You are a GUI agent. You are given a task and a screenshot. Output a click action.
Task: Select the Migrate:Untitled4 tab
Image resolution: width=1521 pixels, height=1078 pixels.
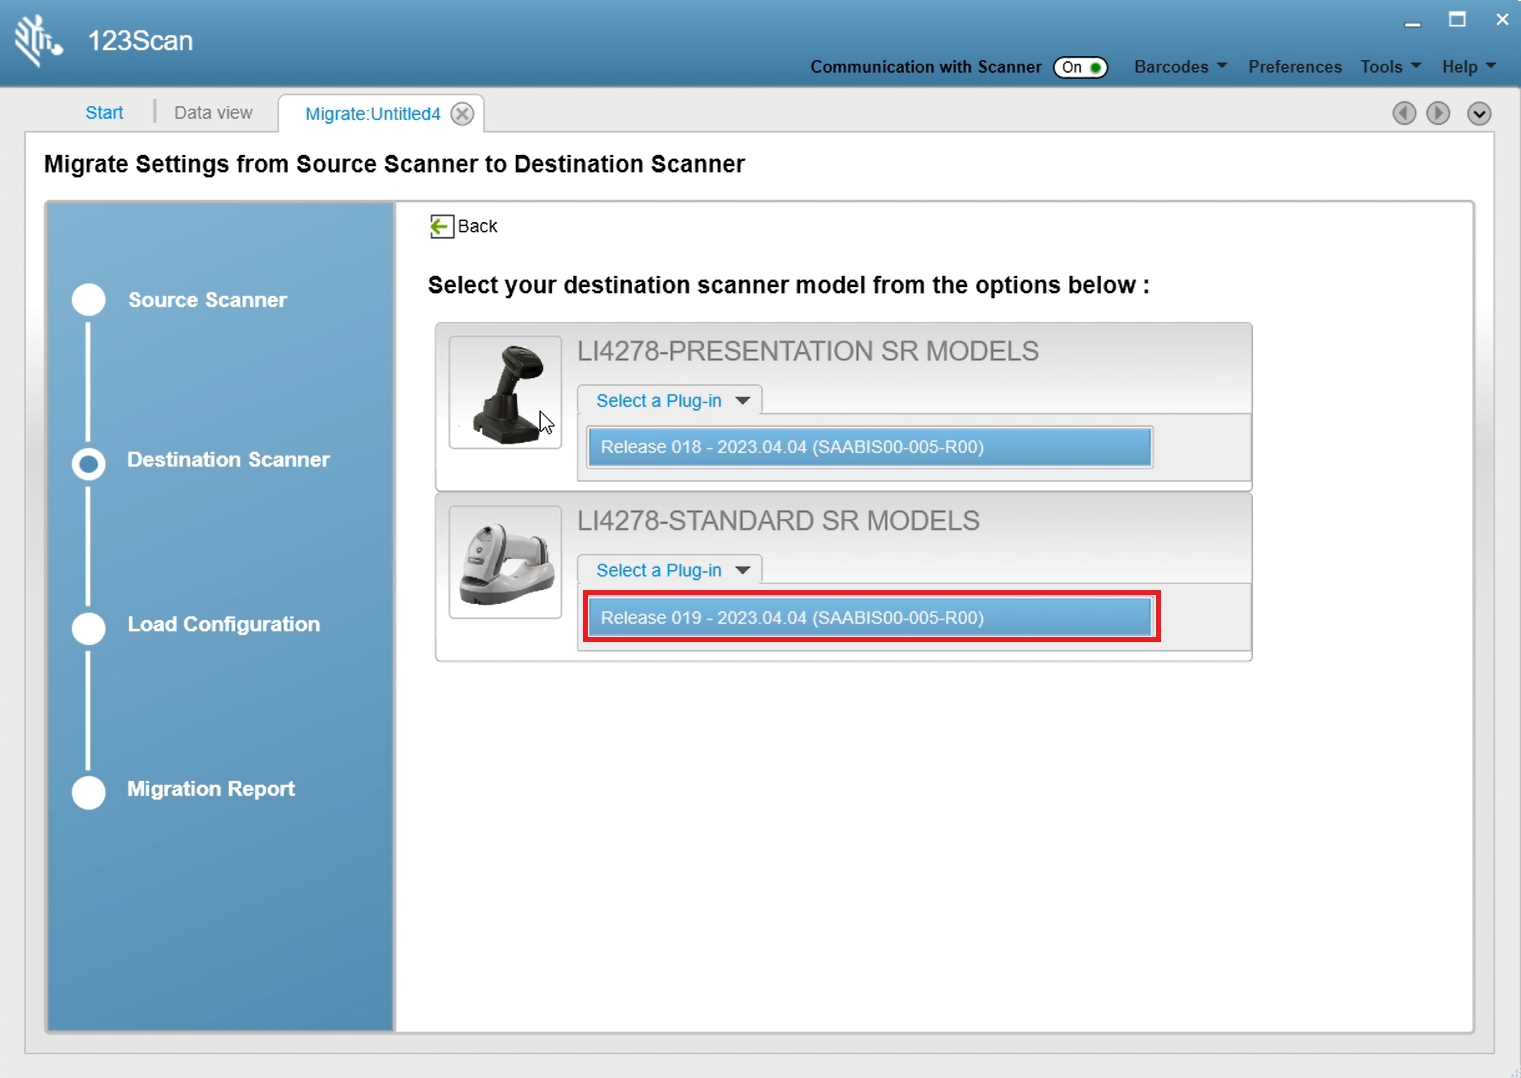click(373, 114)
